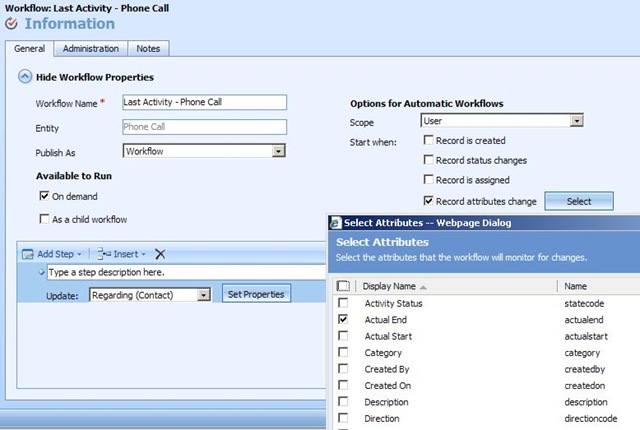Screen dimensions: 640x430
Task: Open the Scope dropdown
Action: tap(576, 121)
